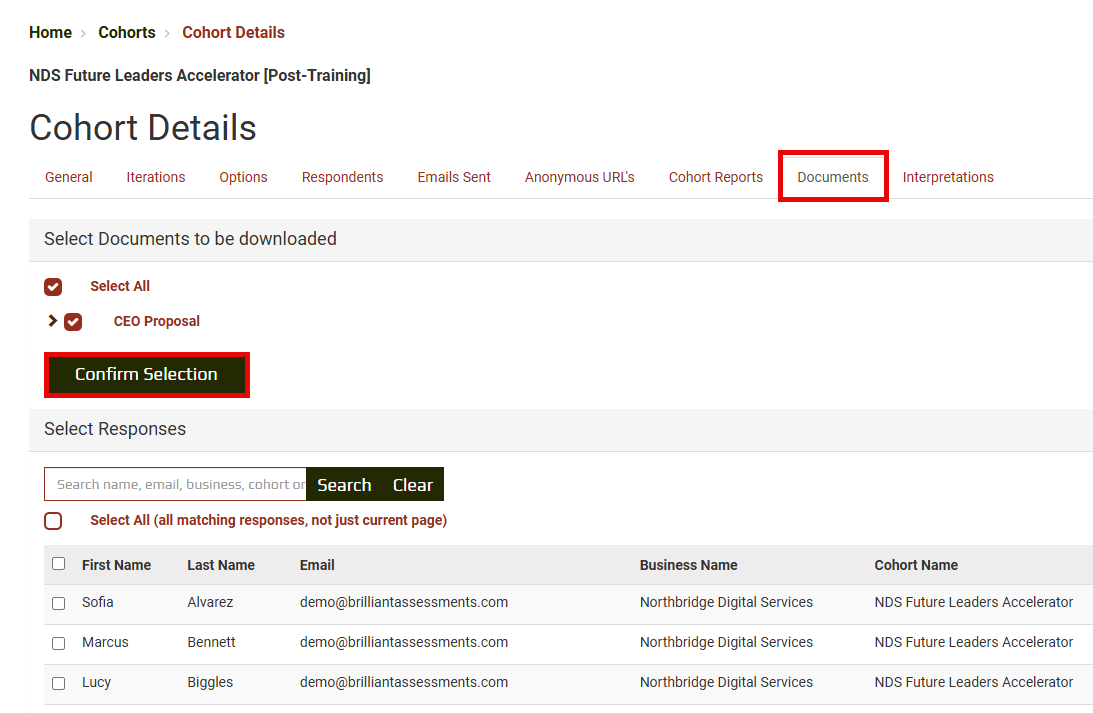Switch to the Interpretations tab
The height and width of the screenshot is (713, 1093).
click(x=948, y=177)
